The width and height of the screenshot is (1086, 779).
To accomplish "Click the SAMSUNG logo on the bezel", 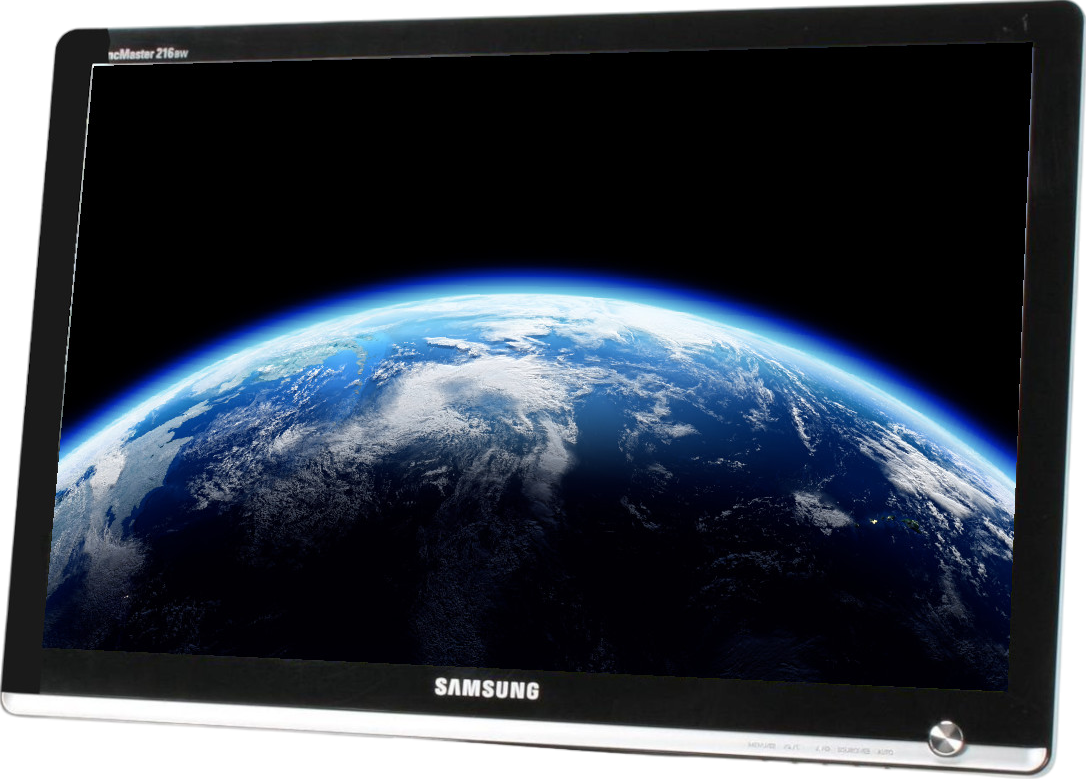I will coord(487,688).
